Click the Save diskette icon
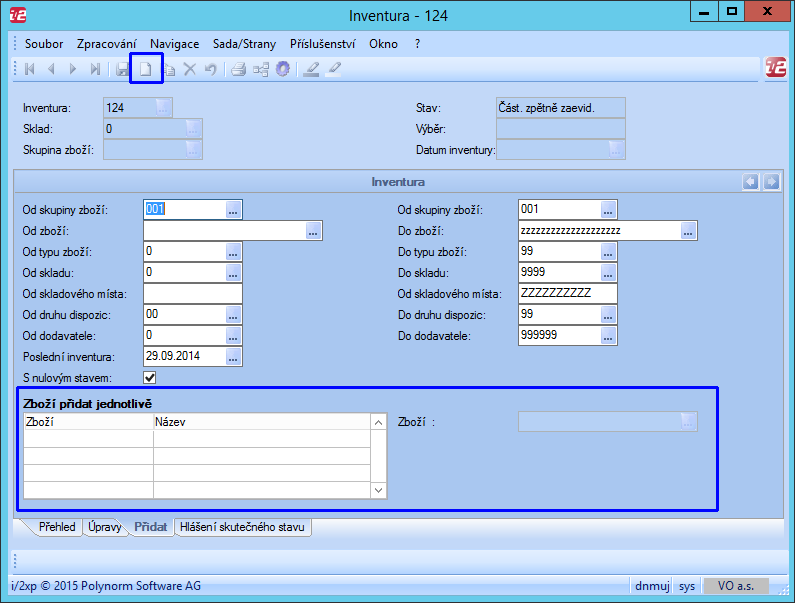 (x=122, y=69)
